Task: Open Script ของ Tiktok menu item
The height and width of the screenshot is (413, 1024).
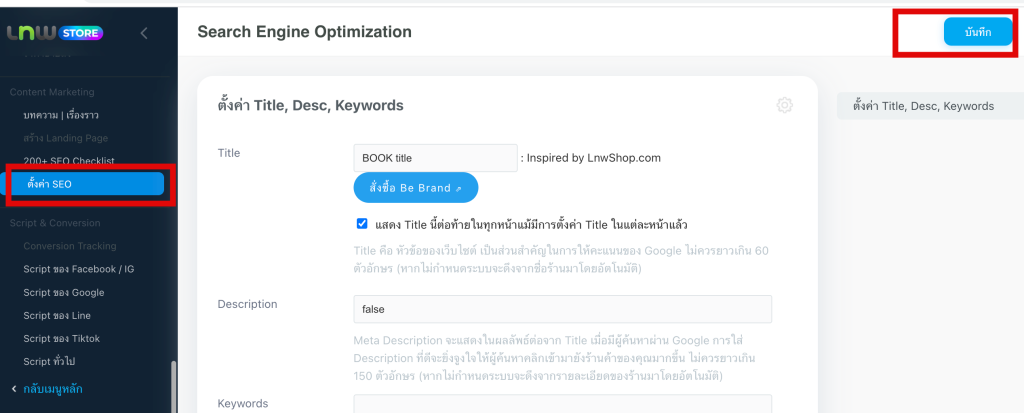Action: [x=62, y=339]
